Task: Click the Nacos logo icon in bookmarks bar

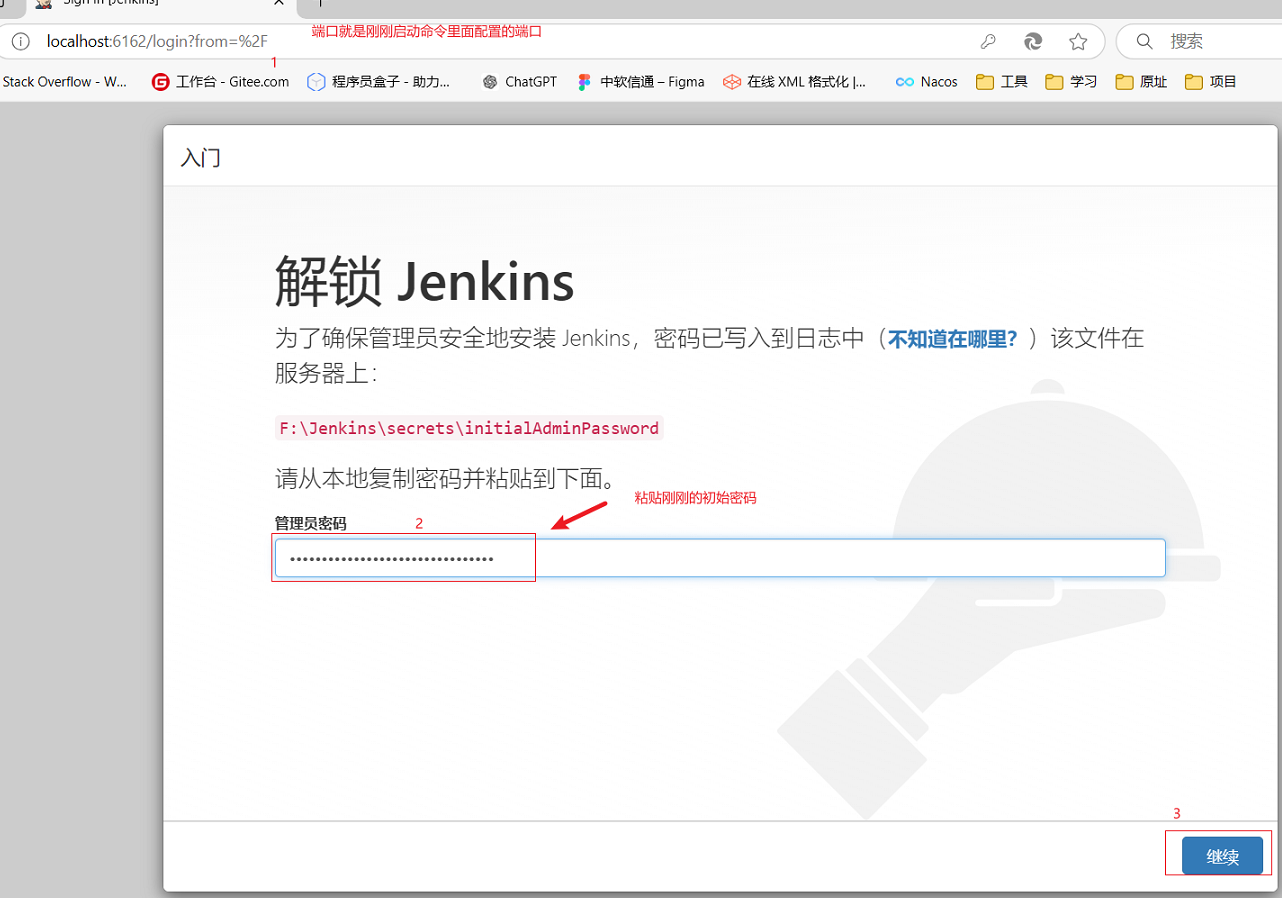Action: pyautogui.click(x=905, y=82)
